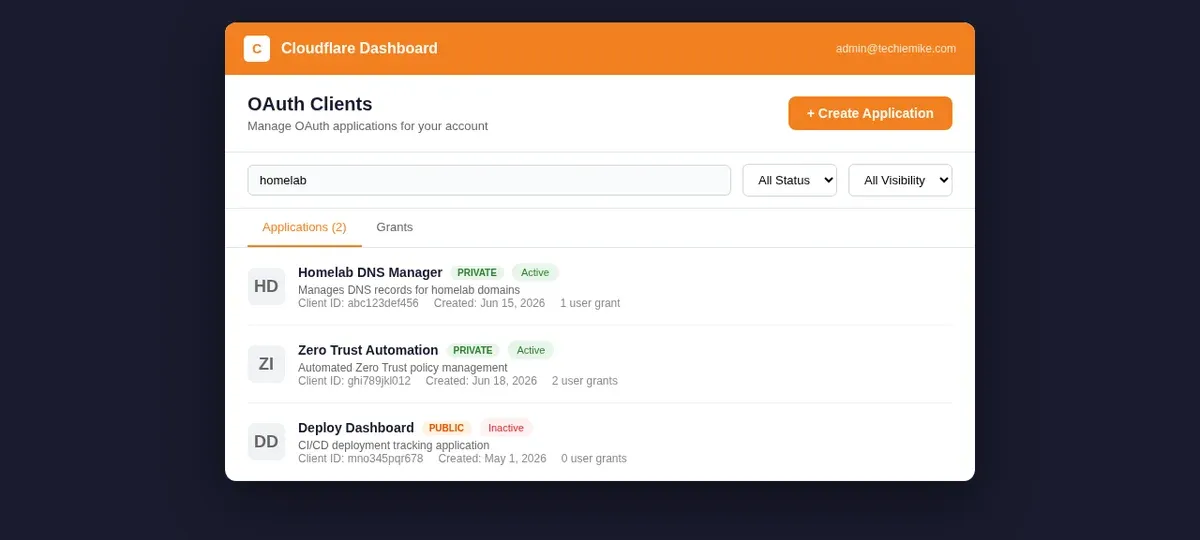Viewport: 1200px width, 540px height.
Task: Click the Inactive badge on Deploy Dashboard
Action: tap(506, 428)
